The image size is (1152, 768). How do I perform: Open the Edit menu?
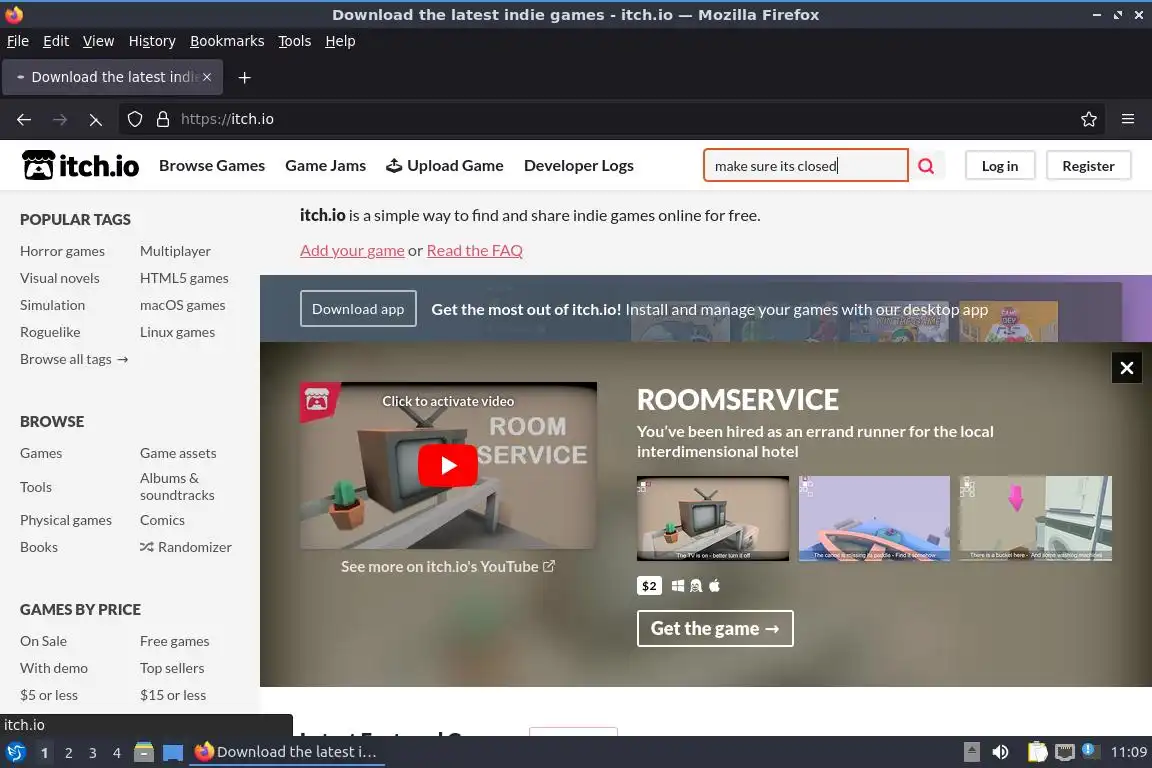pyautogui.click(x=56, y=41)
